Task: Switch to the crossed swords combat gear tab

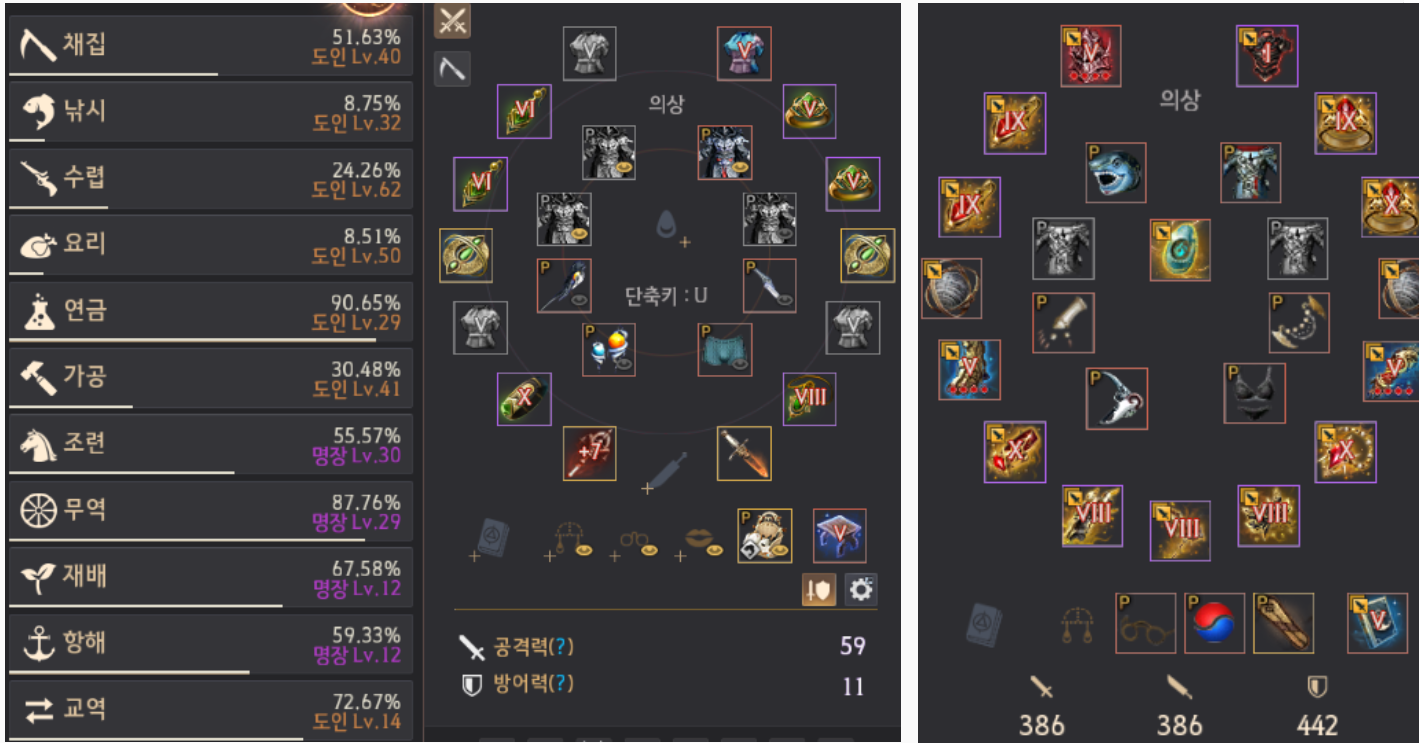Action: [x=452, y=20]
